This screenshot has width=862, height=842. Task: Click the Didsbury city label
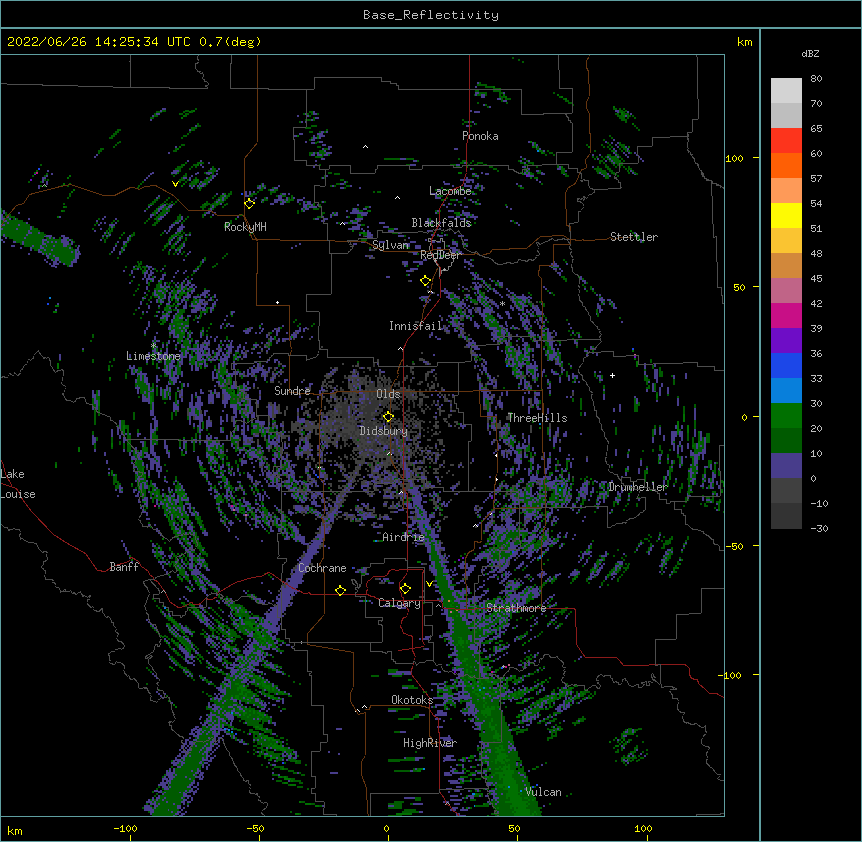coord(383,431)
